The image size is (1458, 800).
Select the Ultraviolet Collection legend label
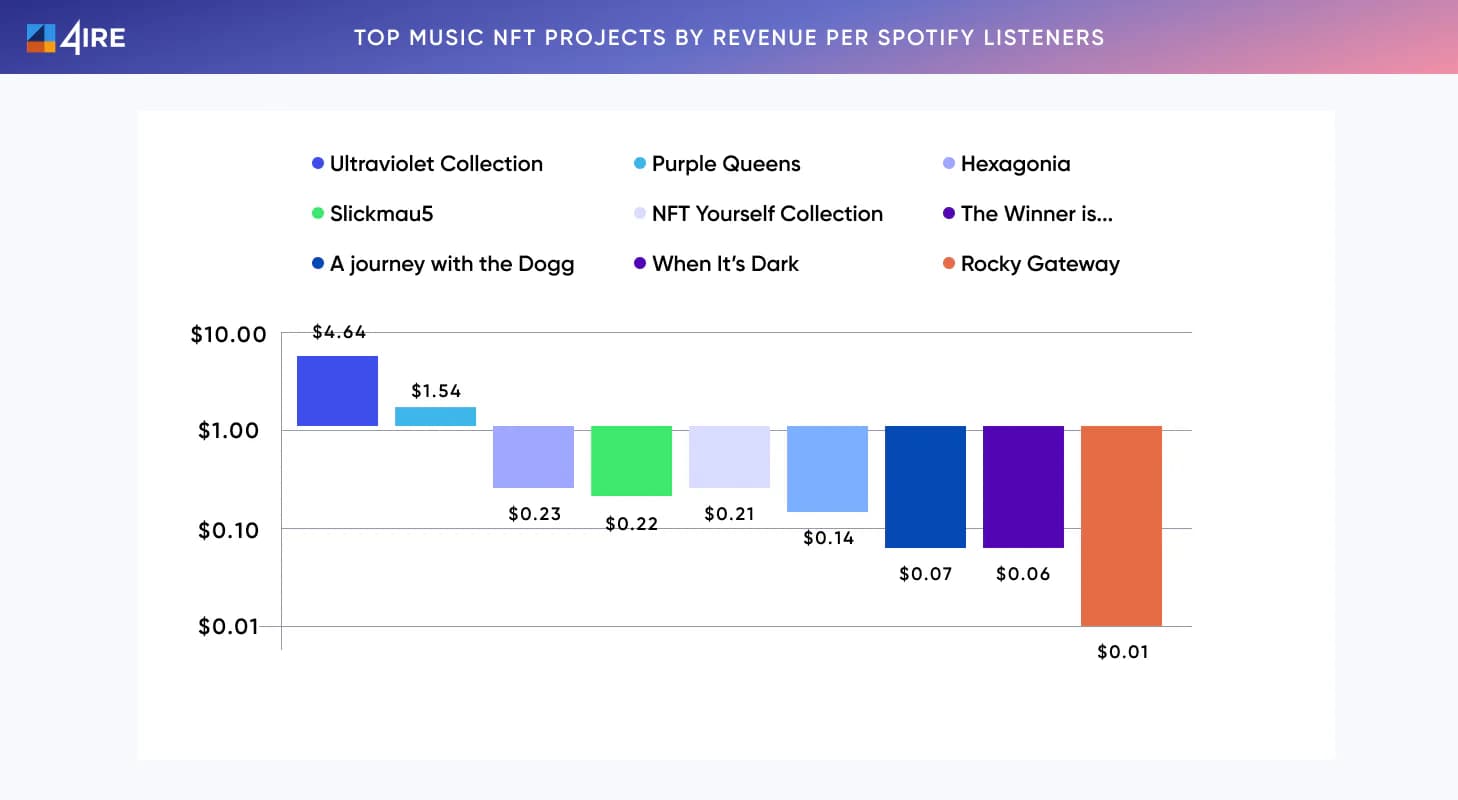[x=436, y=164]
